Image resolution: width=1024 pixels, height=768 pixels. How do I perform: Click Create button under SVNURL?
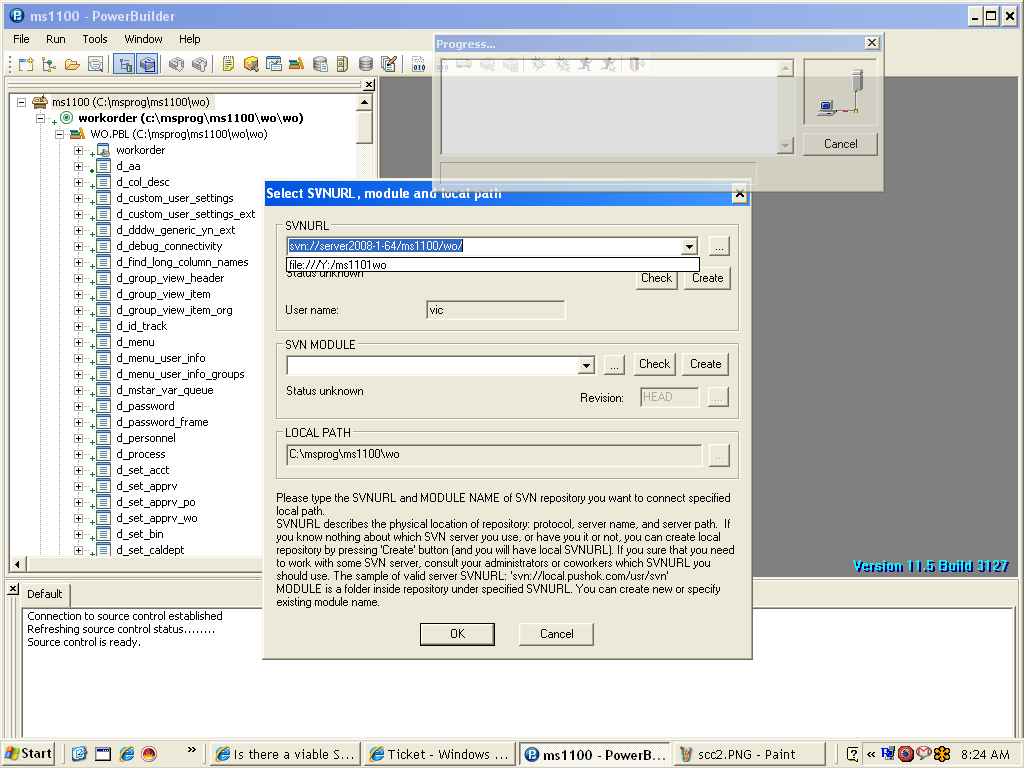pyautogui.click(x=707, y=278)
